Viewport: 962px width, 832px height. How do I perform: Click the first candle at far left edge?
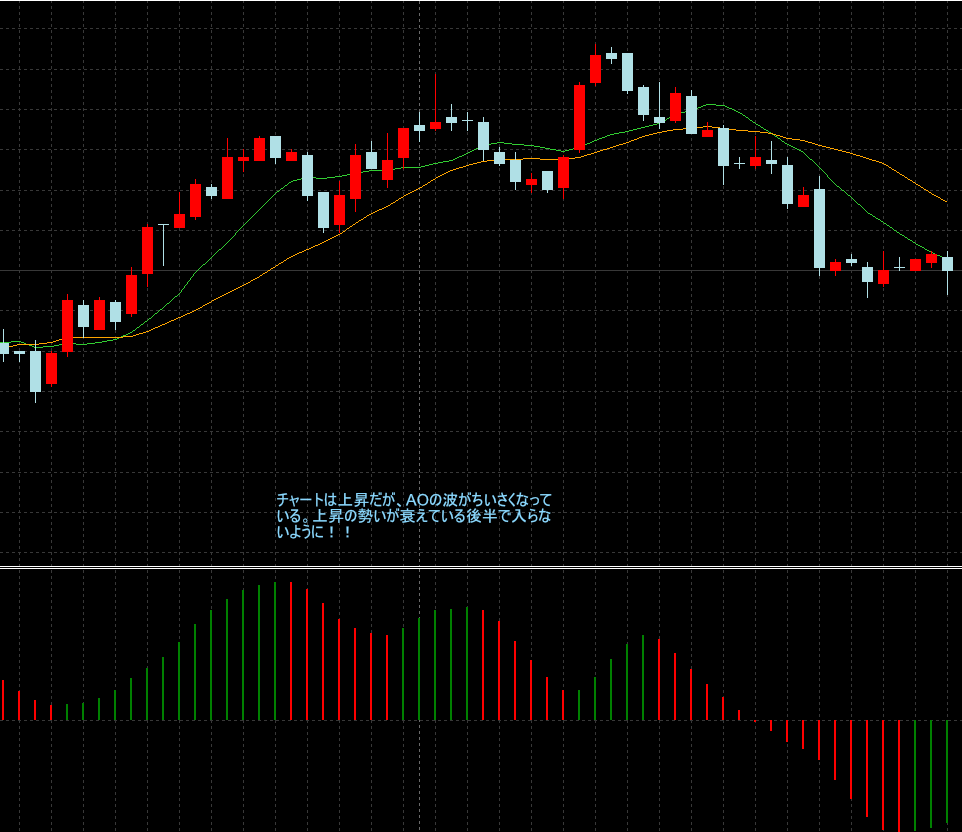click(3, 347)
